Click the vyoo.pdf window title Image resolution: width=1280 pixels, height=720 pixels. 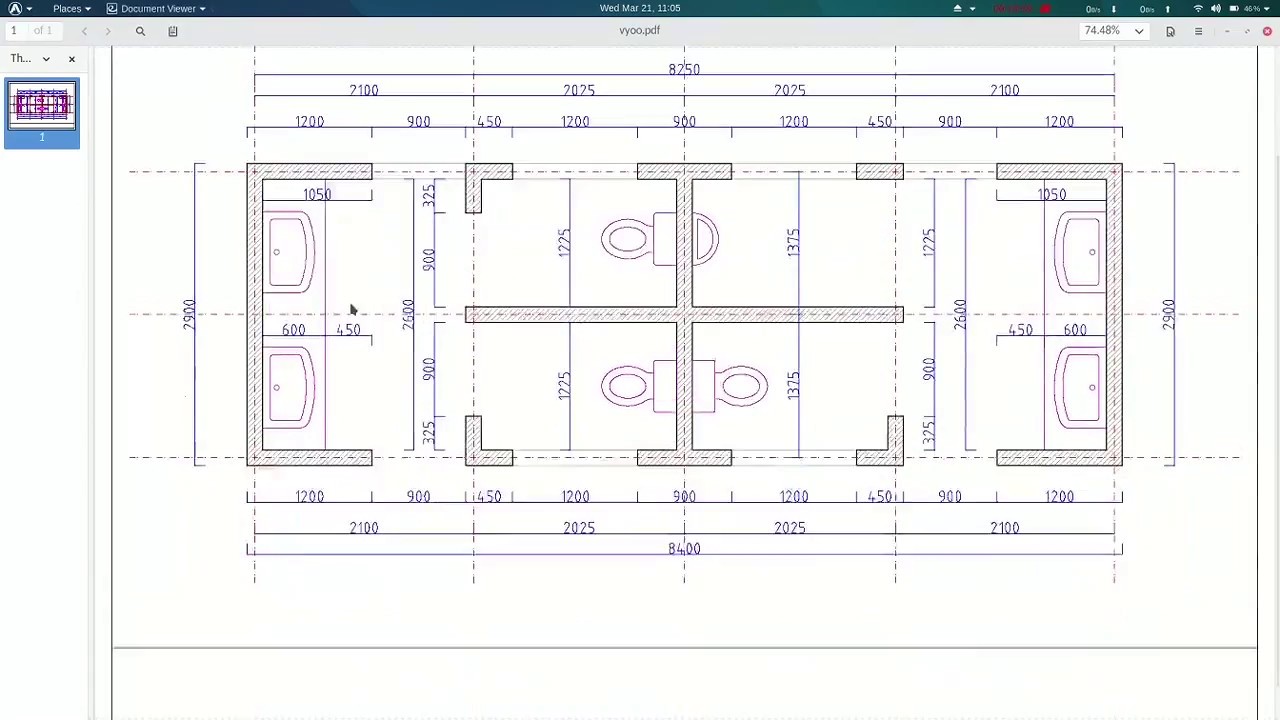coord(639,30)
